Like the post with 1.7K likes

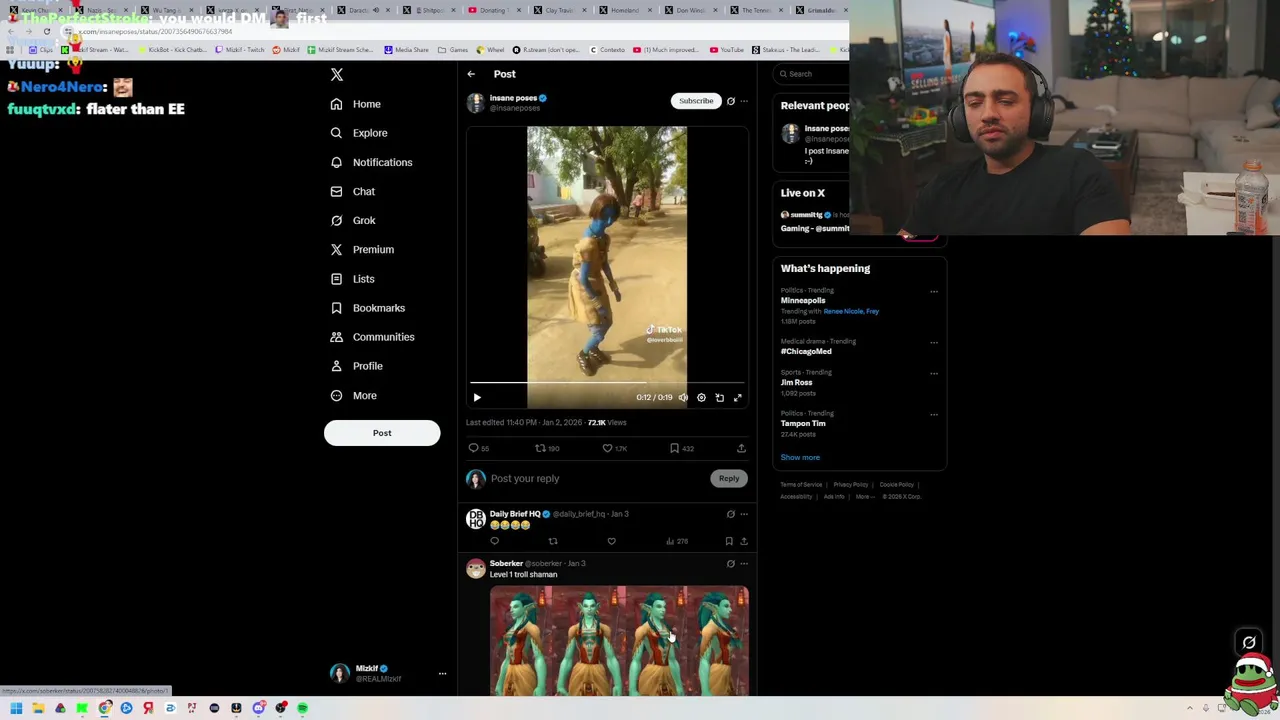pyautogui.click(x=614, y=449)
